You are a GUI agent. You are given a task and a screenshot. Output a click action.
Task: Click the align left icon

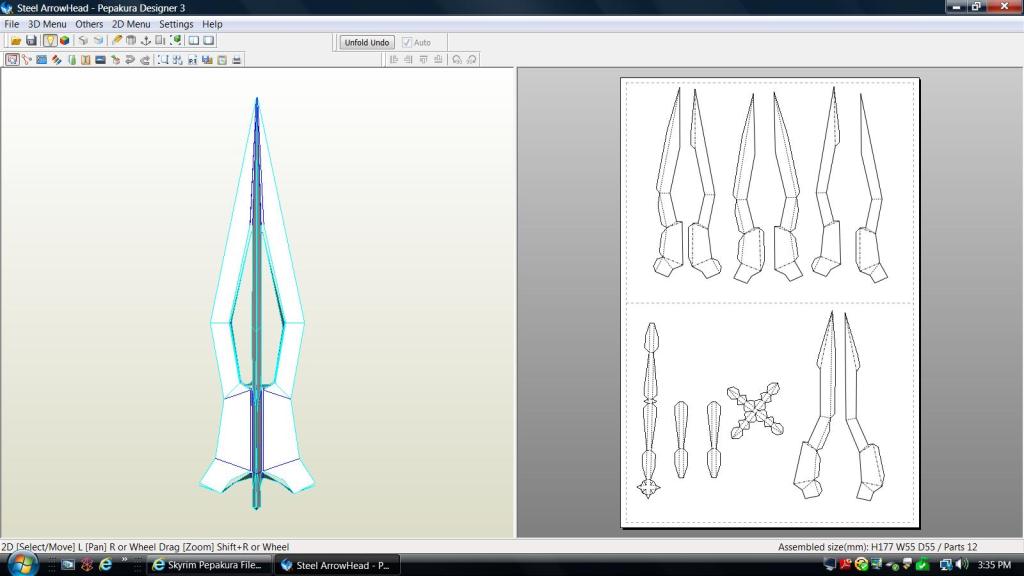[394, 59]
